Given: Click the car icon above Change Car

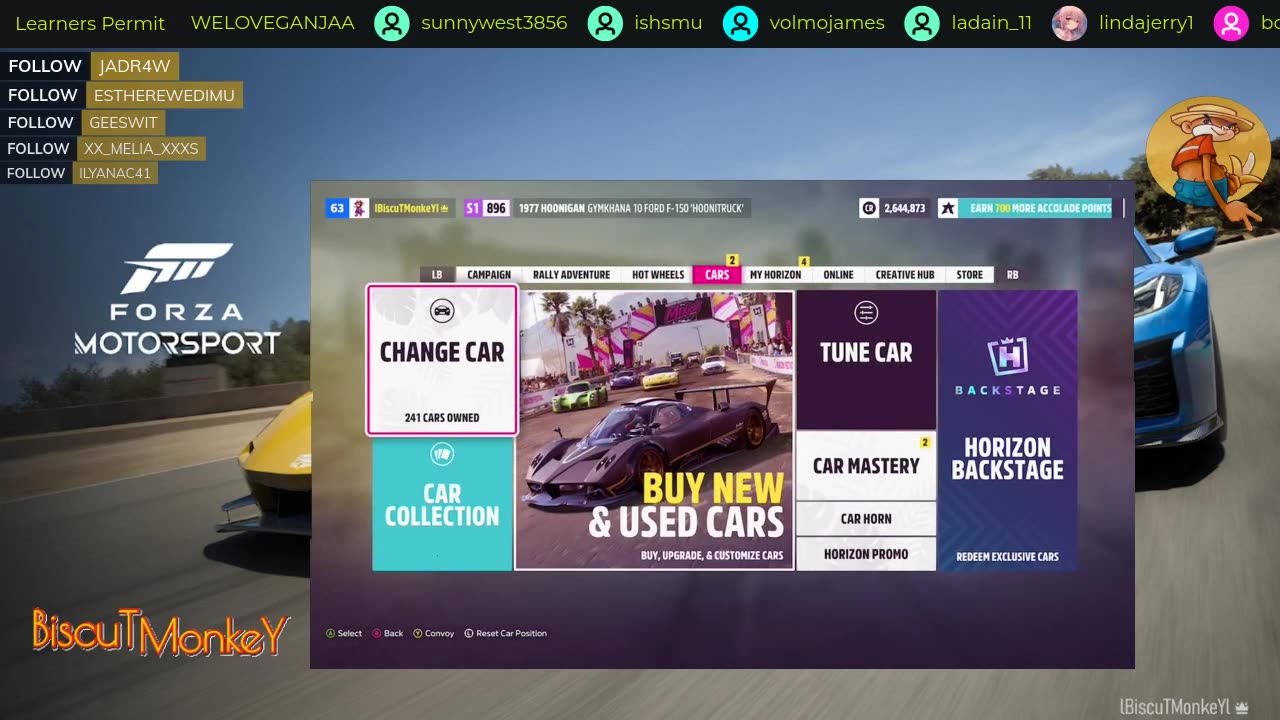Looking at the screenshot, I should tap(442, 311).
